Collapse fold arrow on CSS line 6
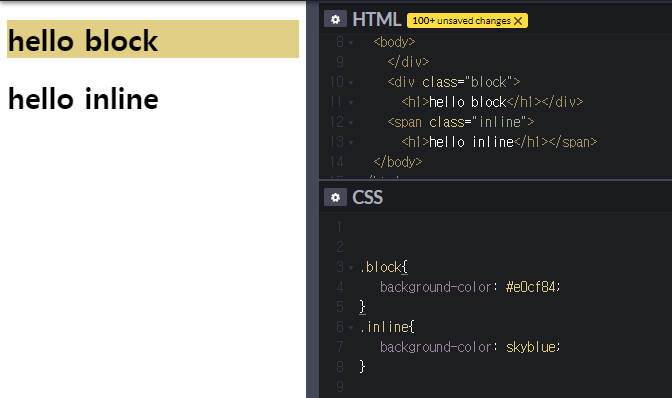Image resolution: width=672 pixels, height=398 pixels. coord(351,328)
